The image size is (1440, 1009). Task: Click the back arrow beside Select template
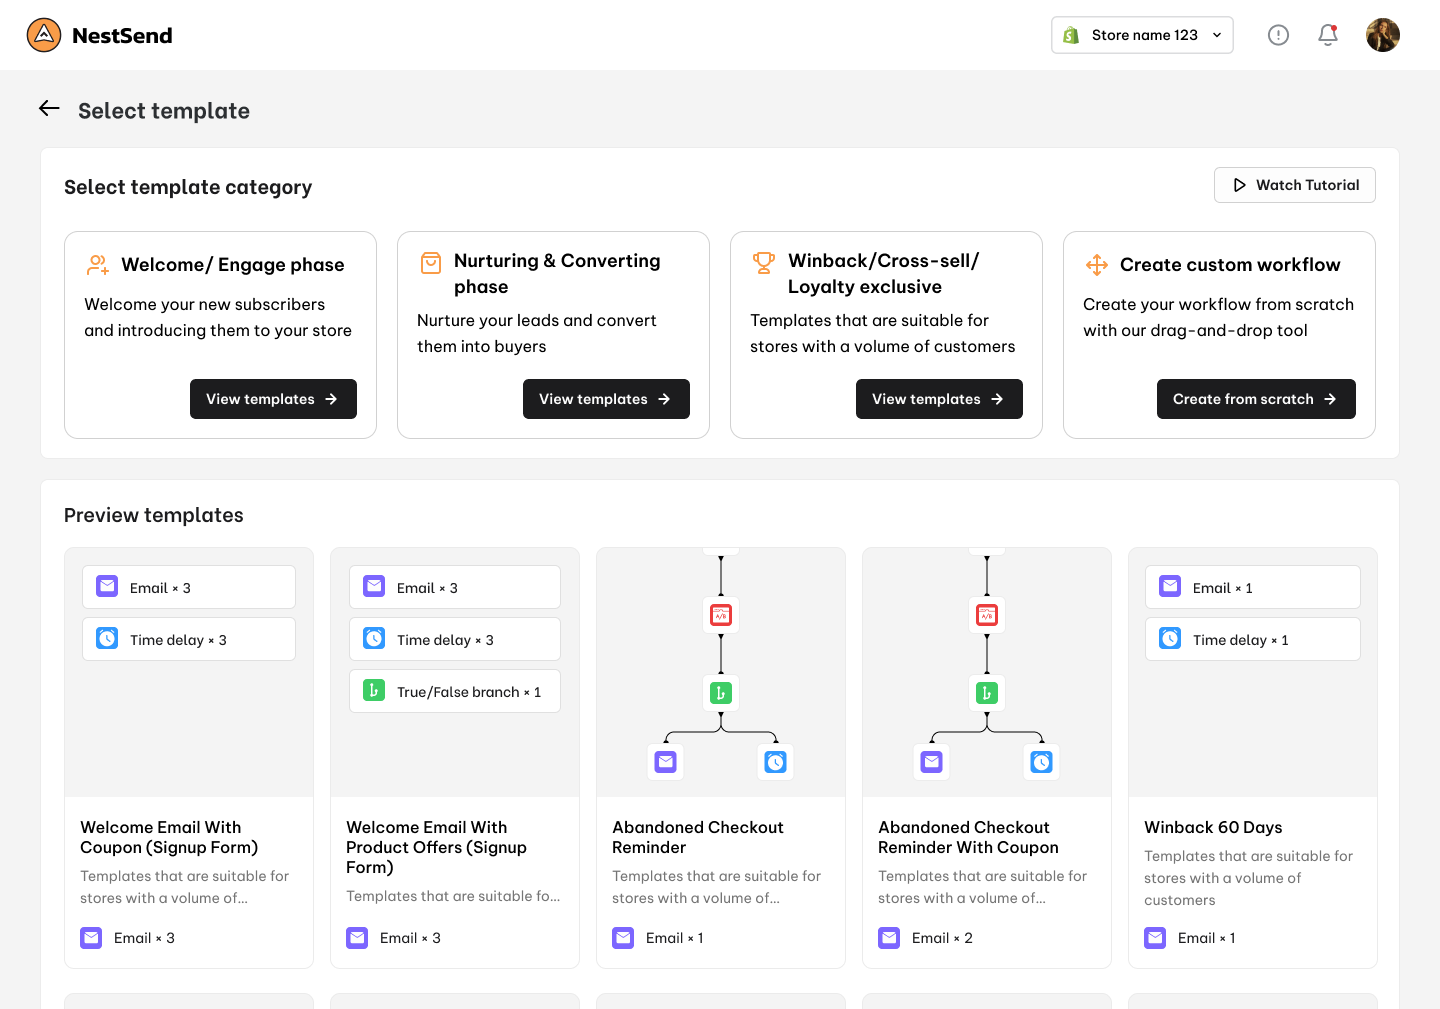(x=49, y=109)
